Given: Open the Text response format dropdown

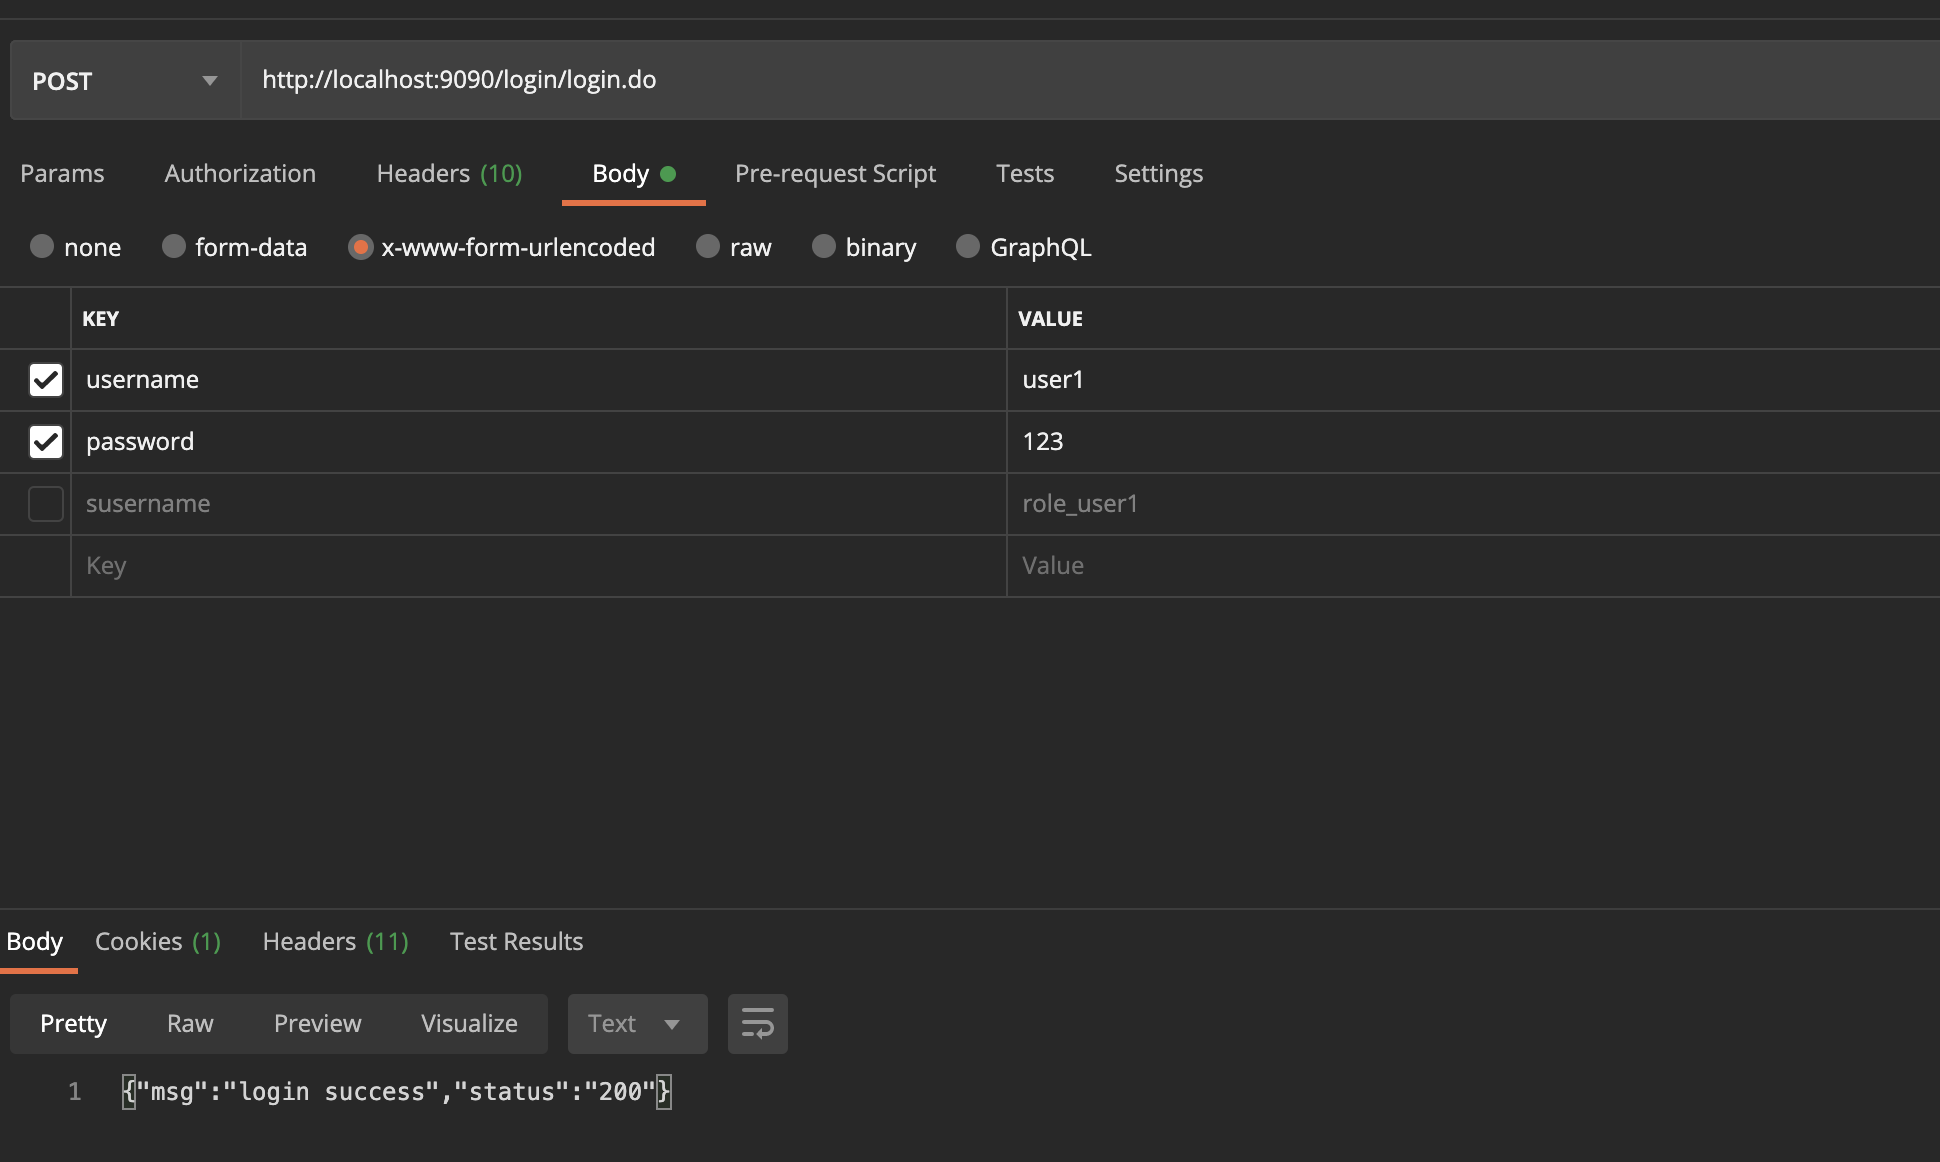Looking at the screenshot, I should (x=637, y=1024).
